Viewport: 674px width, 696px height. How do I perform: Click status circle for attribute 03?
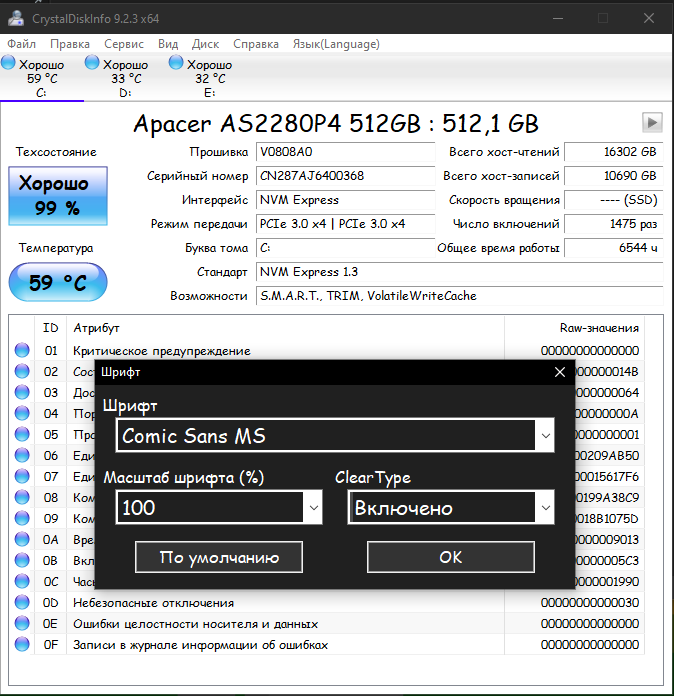(x=22, y=392)
